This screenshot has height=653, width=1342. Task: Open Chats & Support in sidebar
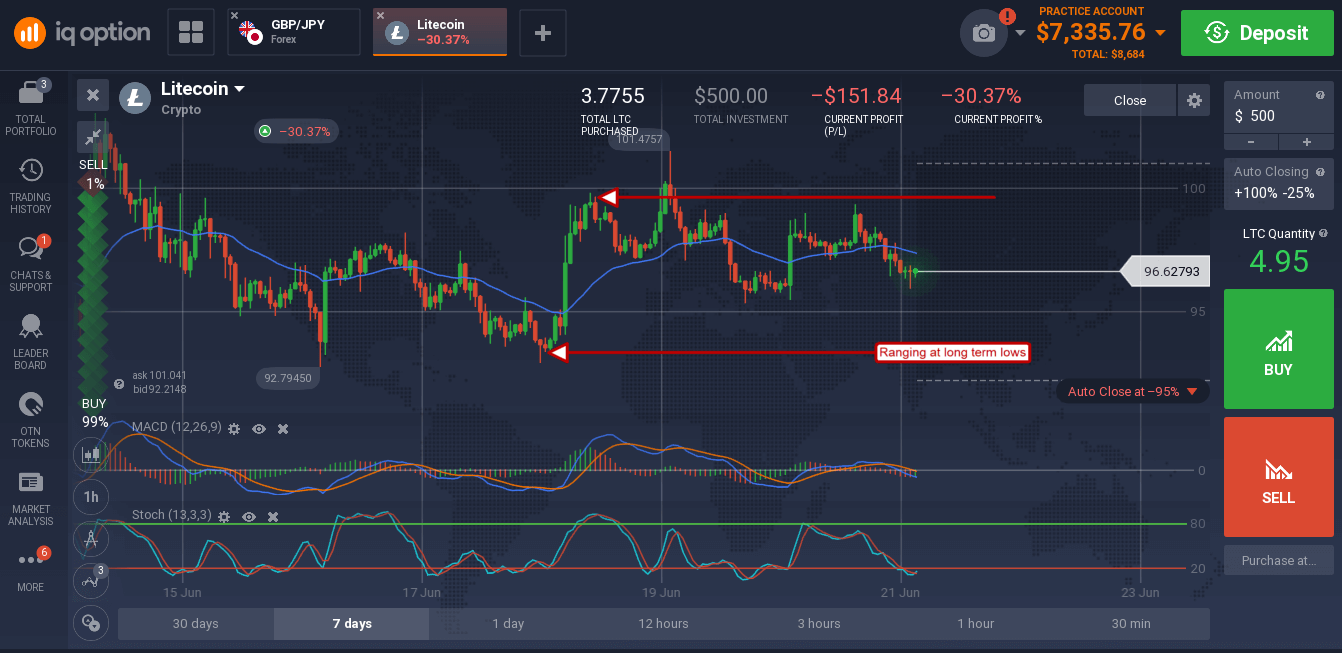31,265
